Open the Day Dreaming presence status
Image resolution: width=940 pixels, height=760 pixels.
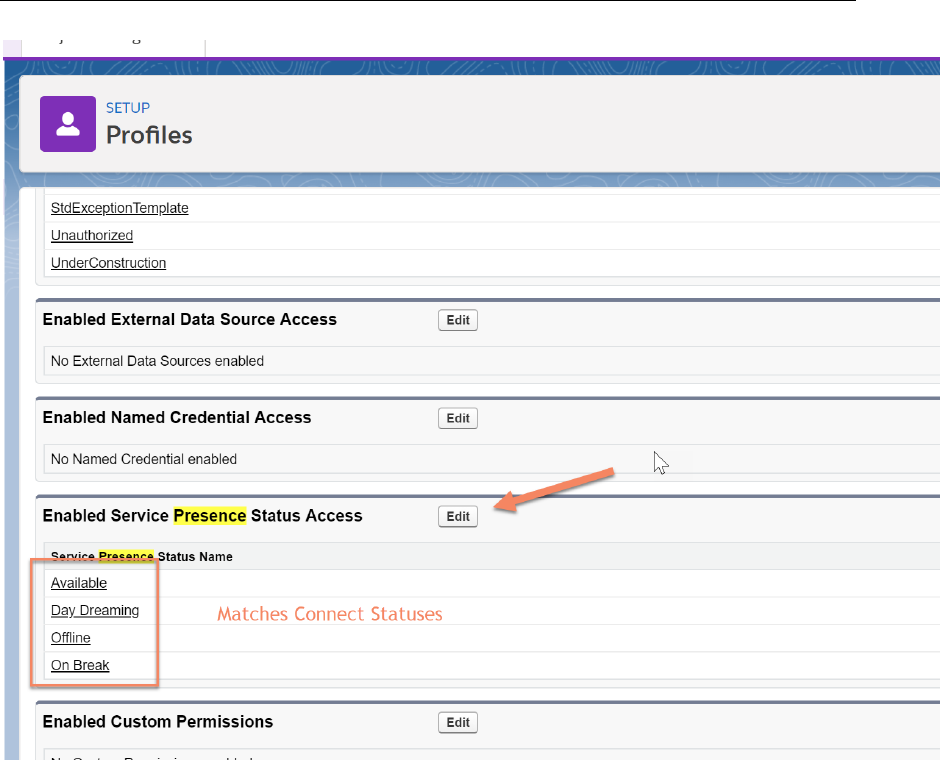point(95,610)
